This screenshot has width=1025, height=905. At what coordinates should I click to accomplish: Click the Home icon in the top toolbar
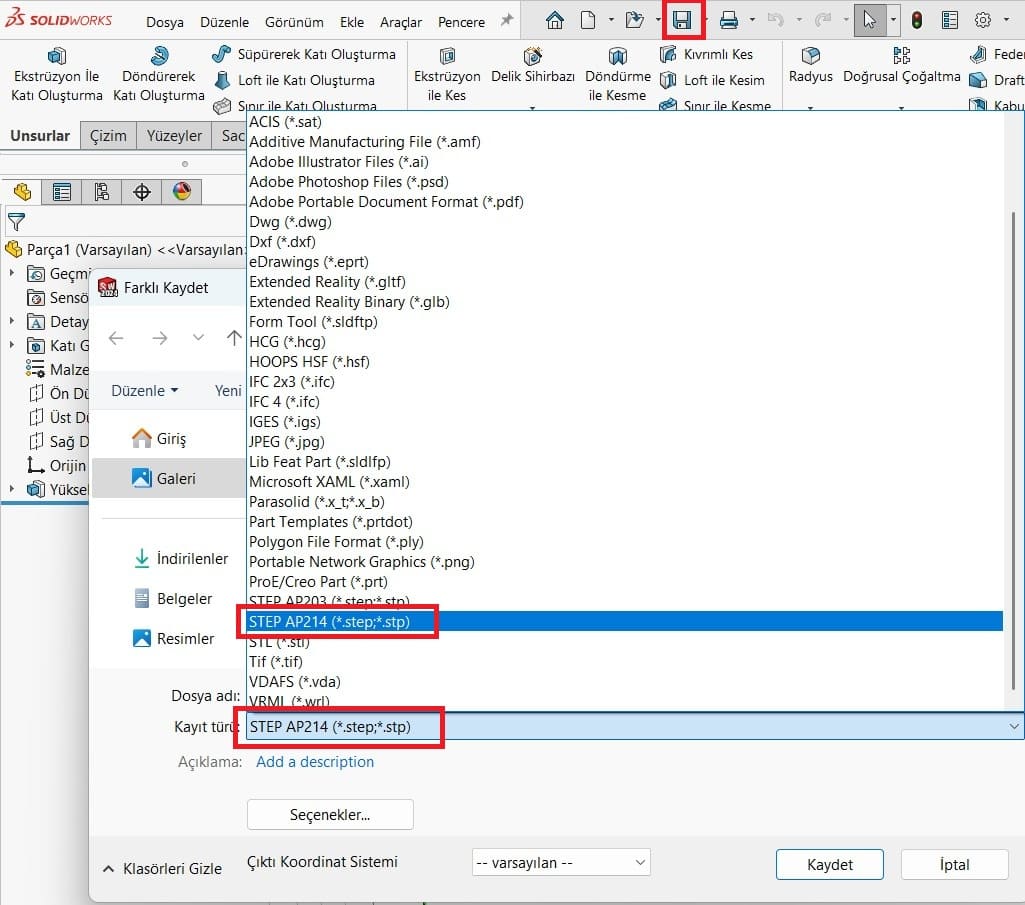(554, 20)
